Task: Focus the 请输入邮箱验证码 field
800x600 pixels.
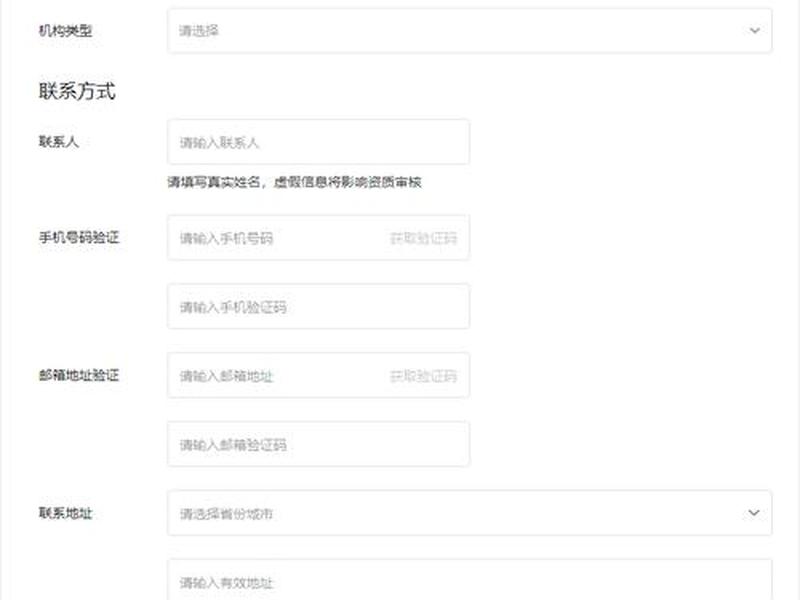Action: pos(318,444)
